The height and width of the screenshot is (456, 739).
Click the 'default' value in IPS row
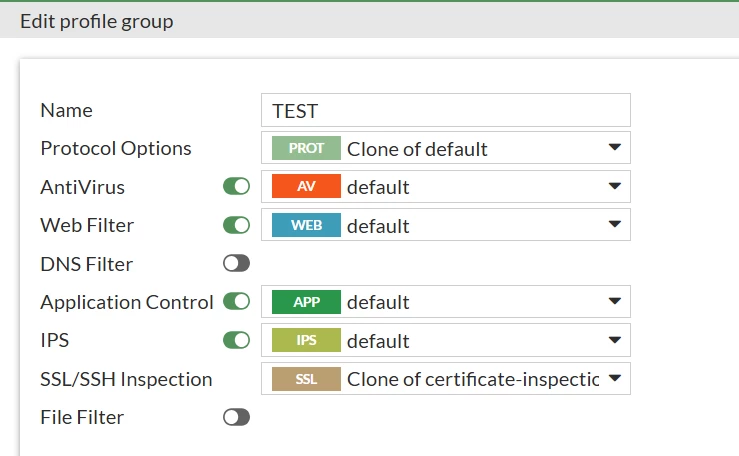[x=378, y=341]
